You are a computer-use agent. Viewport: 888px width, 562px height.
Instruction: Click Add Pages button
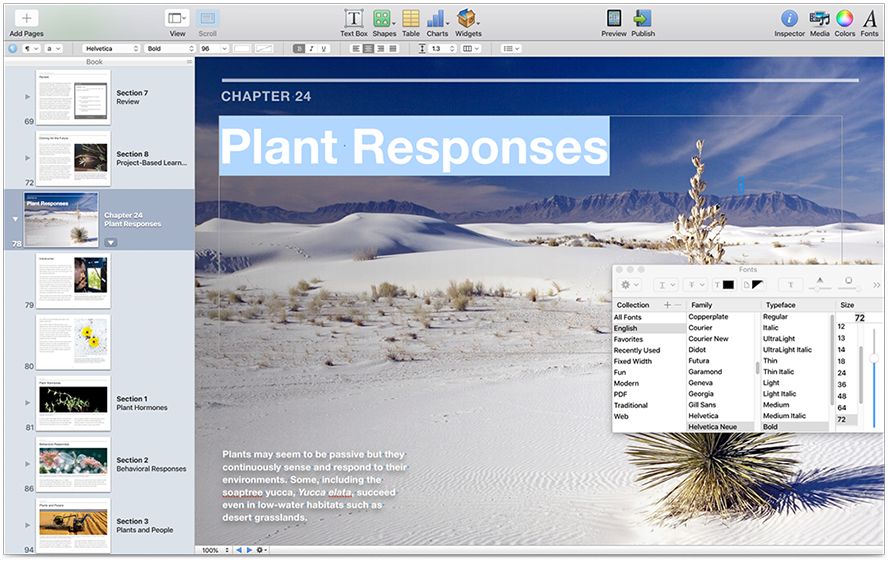point(26,19)
